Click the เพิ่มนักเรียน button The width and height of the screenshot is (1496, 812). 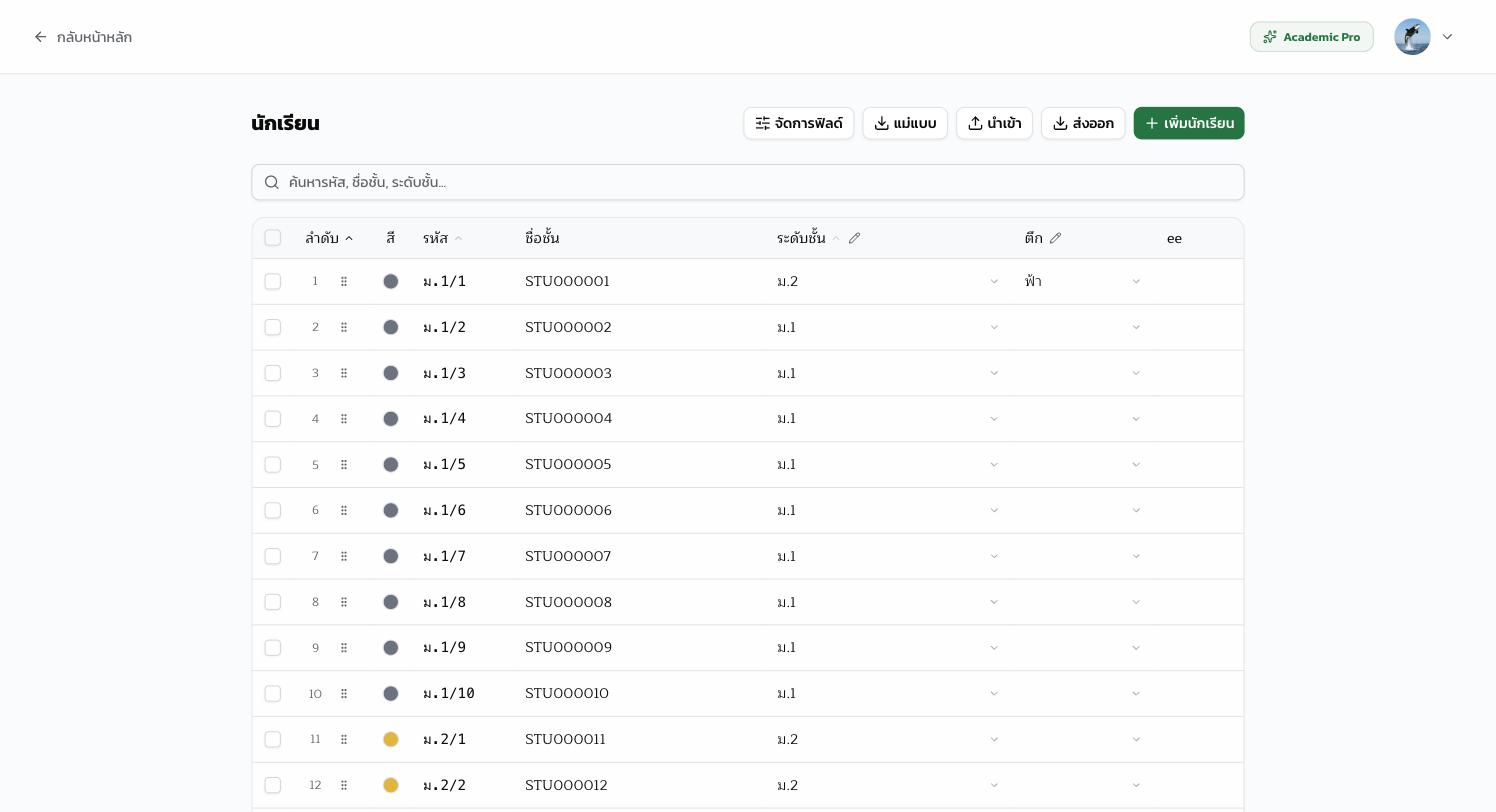(1189, 123)
